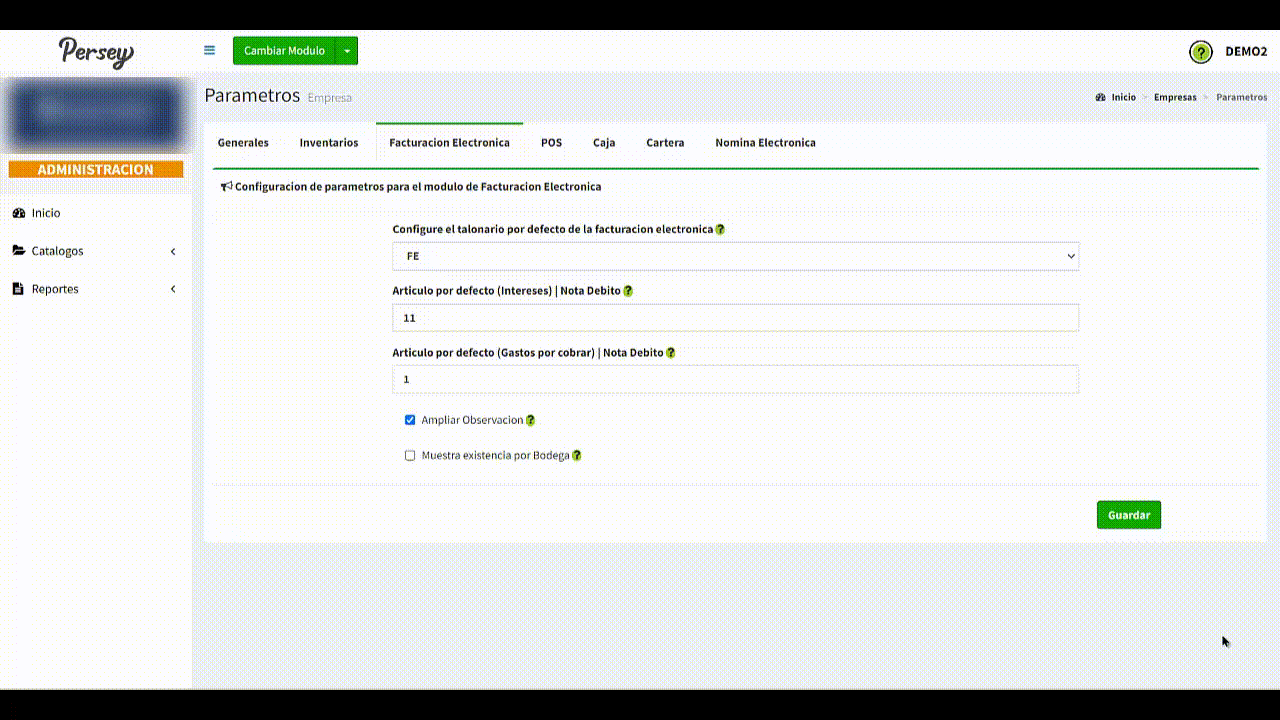This screenshot has height=720, width=1280.
Task: Switch to the Inventarios tab
Action: coord(328,143)
